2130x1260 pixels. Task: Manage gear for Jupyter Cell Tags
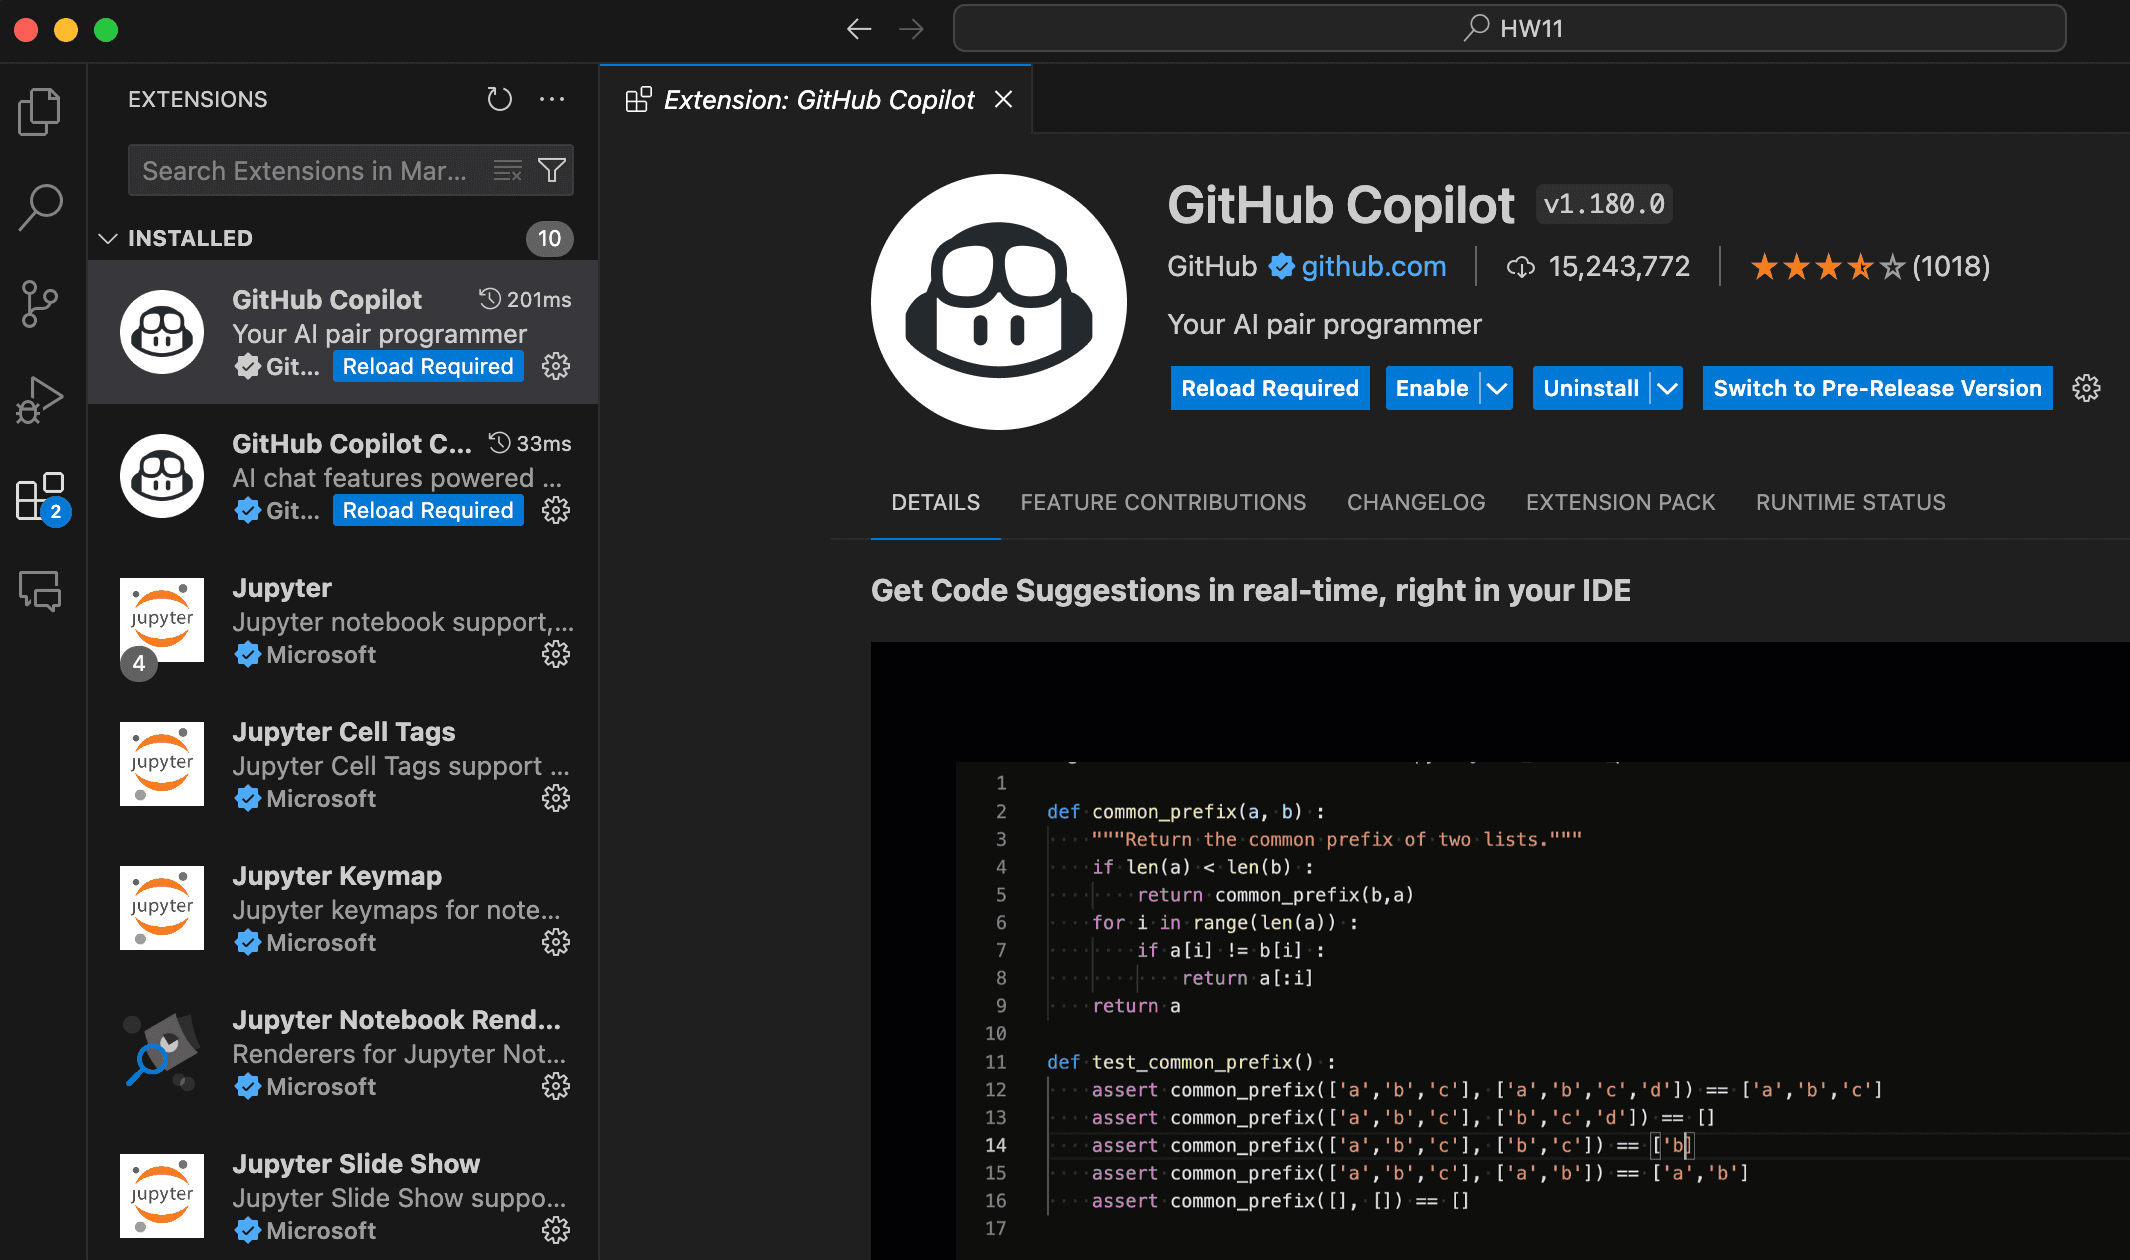coord(556,798)
